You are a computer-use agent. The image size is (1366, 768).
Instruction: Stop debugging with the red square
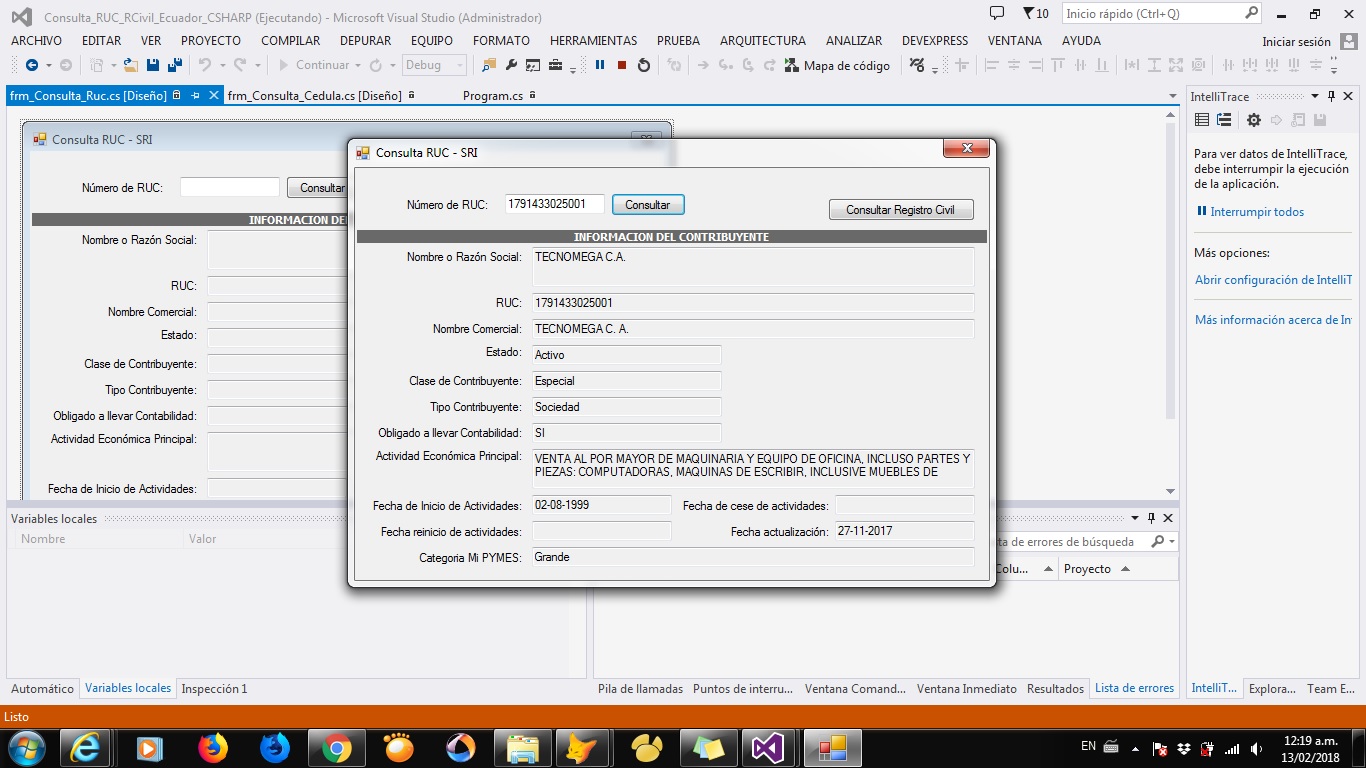(x=622, y=65)
